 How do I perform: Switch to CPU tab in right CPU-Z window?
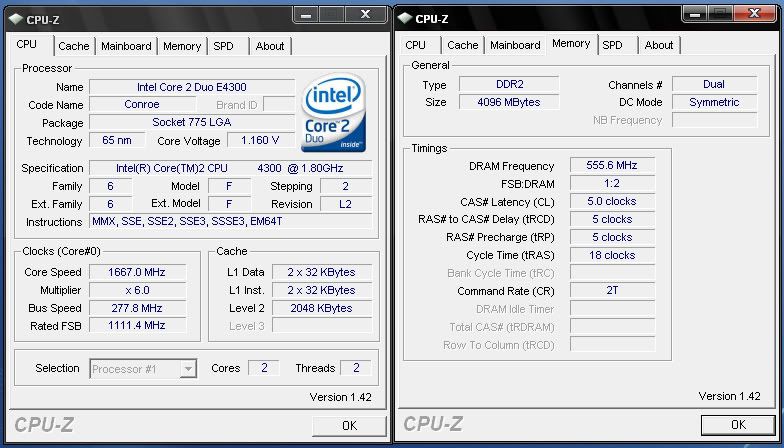[415, 45]
